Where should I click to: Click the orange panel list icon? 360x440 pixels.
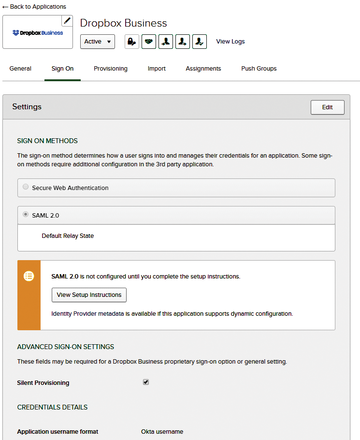coord(29,276)
